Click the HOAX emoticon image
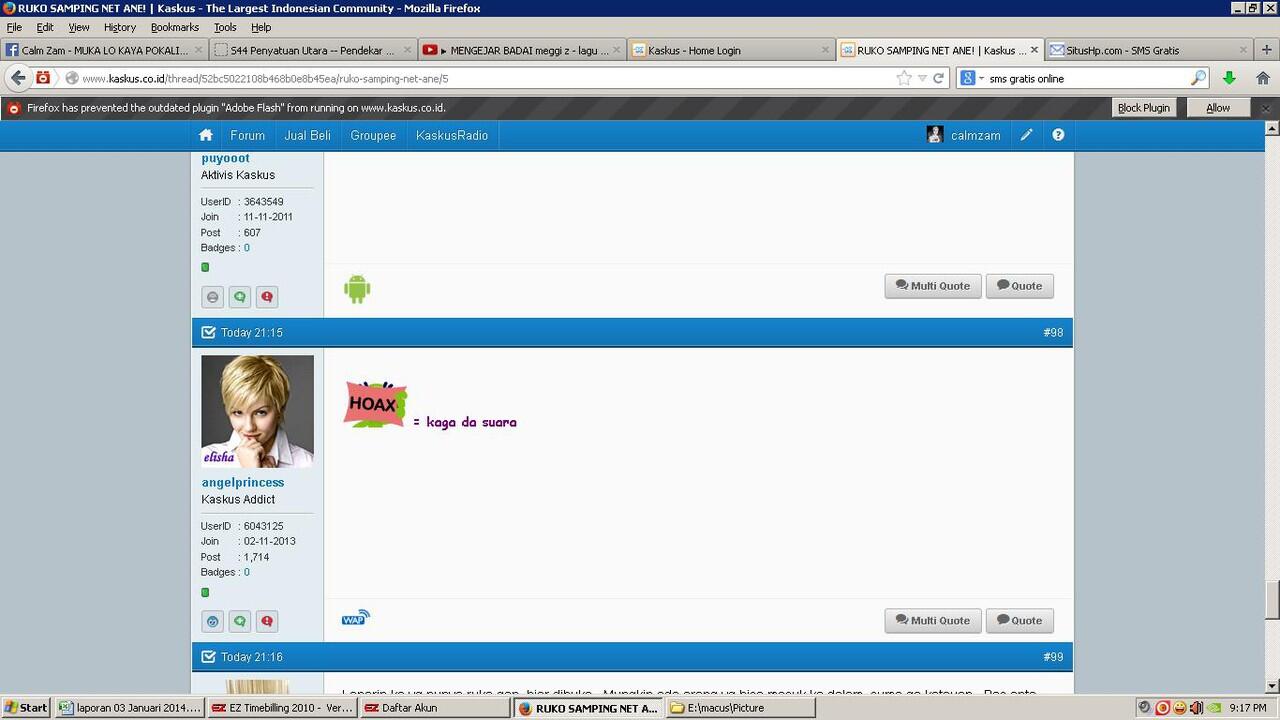Viewport: 1280px width, 720px height. [375, 404]
